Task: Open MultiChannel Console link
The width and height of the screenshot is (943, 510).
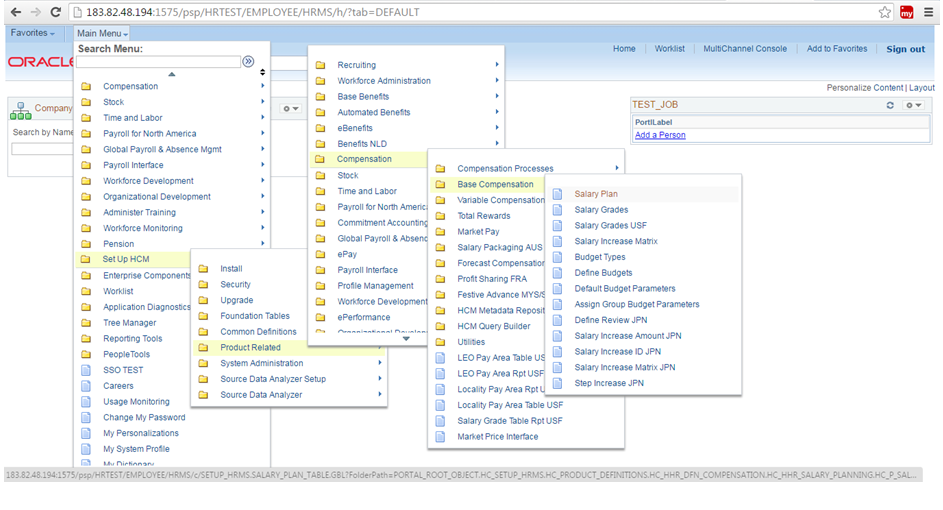Action: click(745, 49)
